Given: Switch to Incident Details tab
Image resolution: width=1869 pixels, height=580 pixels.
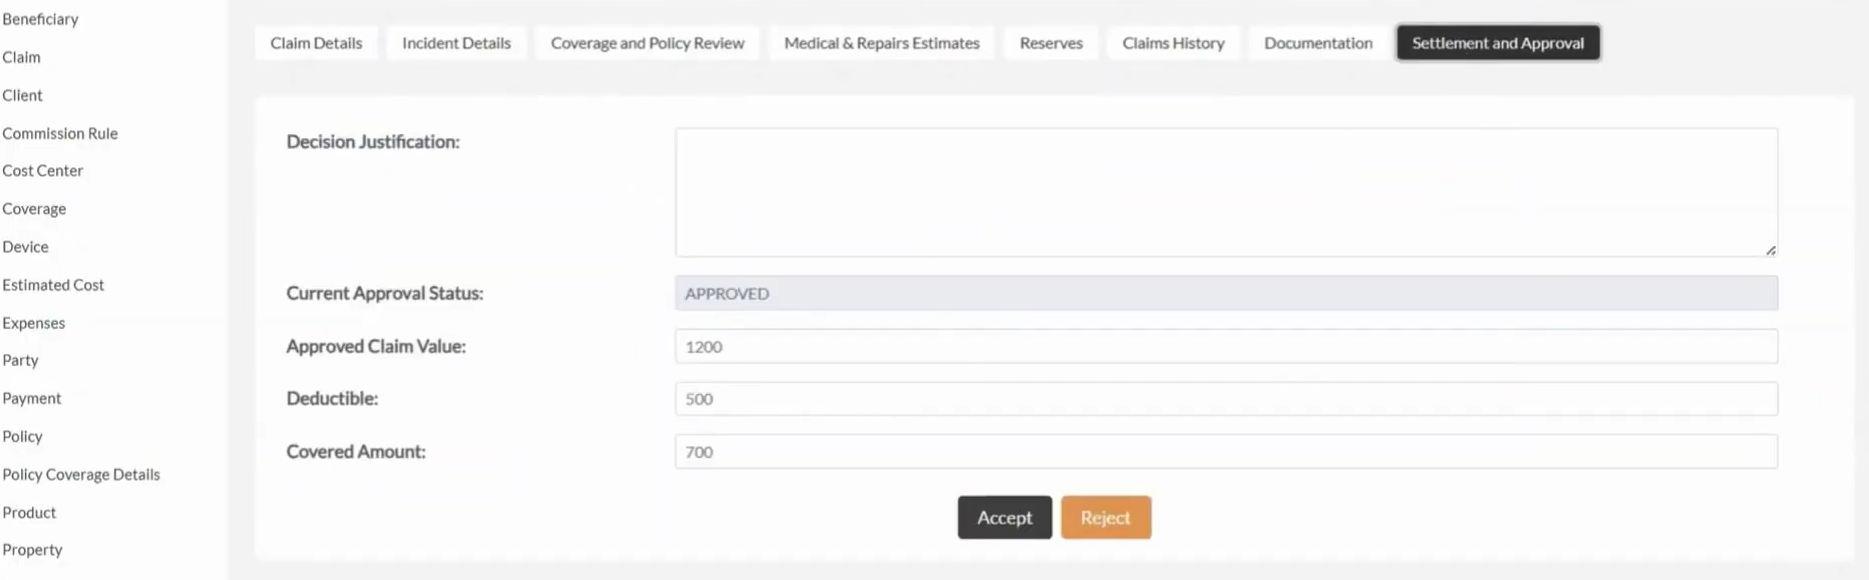Looking at the screenshot, I should 456,43.
